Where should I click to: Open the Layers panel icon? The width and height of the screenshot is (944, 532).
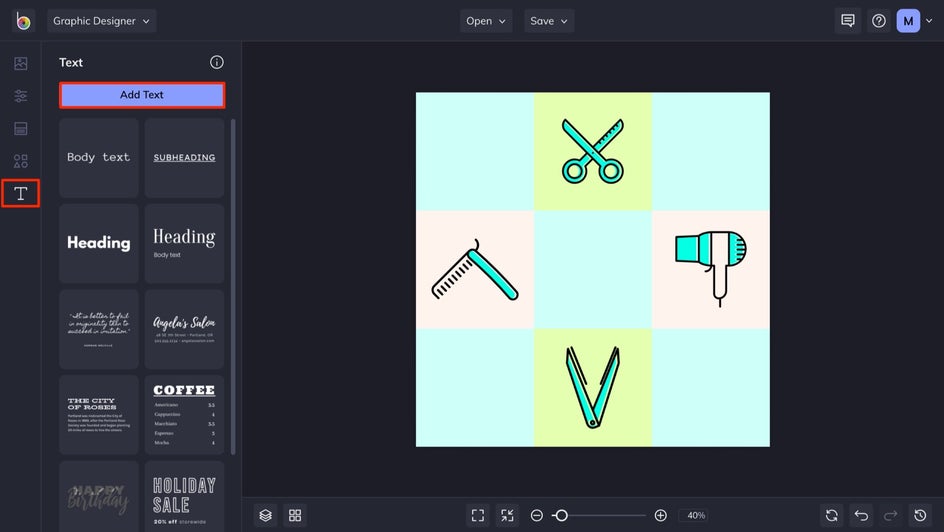[x=266, y=515]
